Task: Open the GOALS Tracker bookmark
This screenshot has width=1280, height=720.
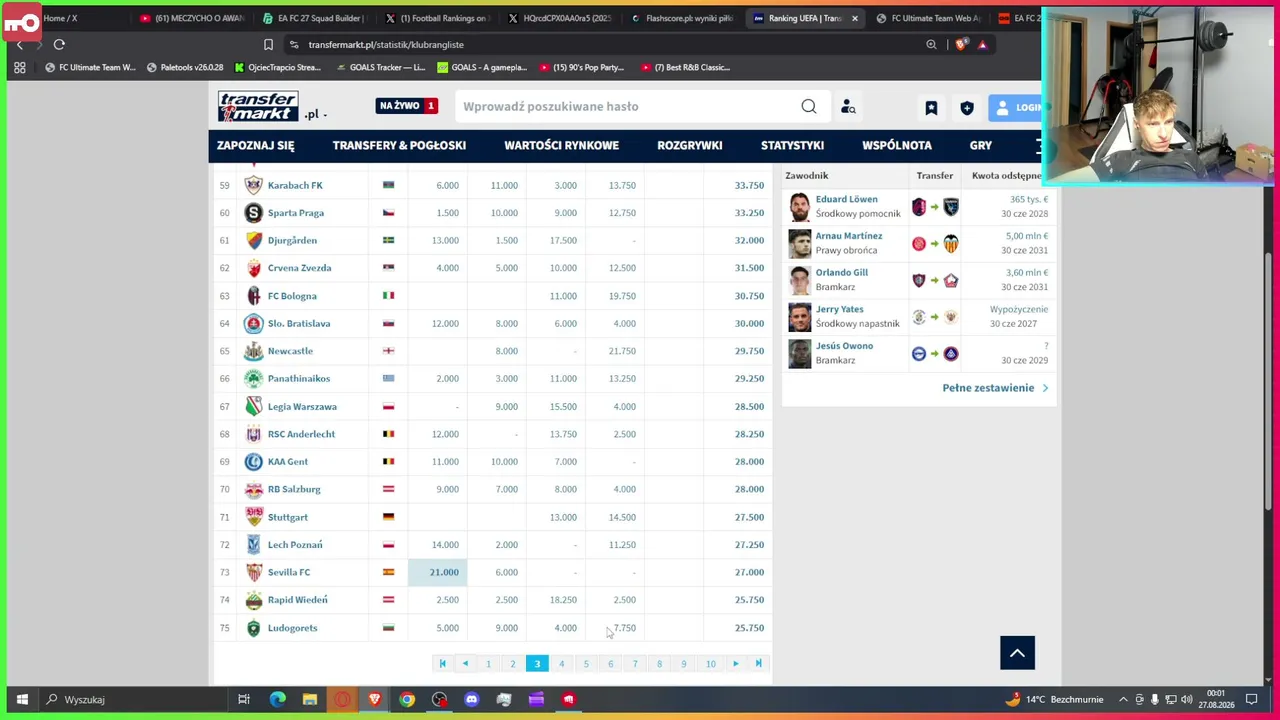Action: (x=382, y=67)
